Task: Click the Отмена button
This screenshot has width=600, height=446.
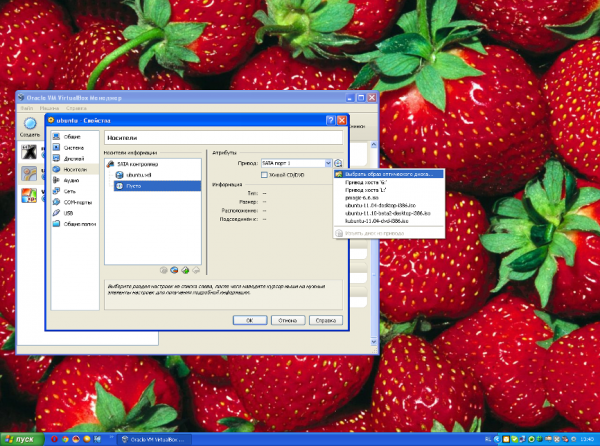Action: tap(288, 320)
